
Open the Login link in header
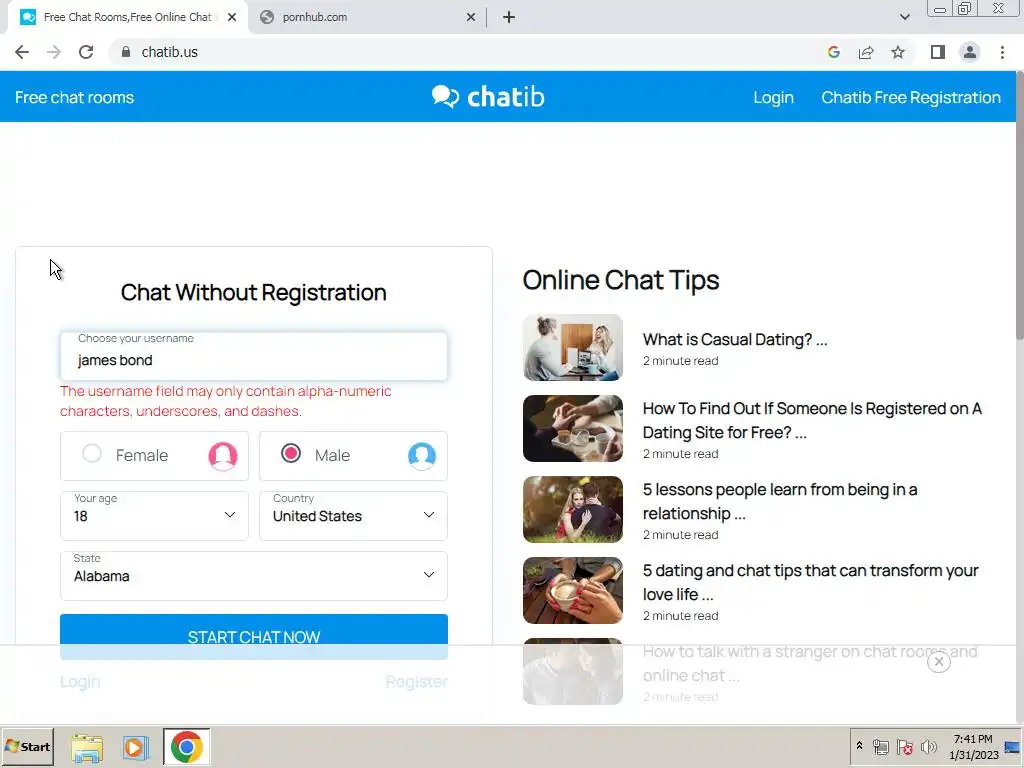[773, 97]
